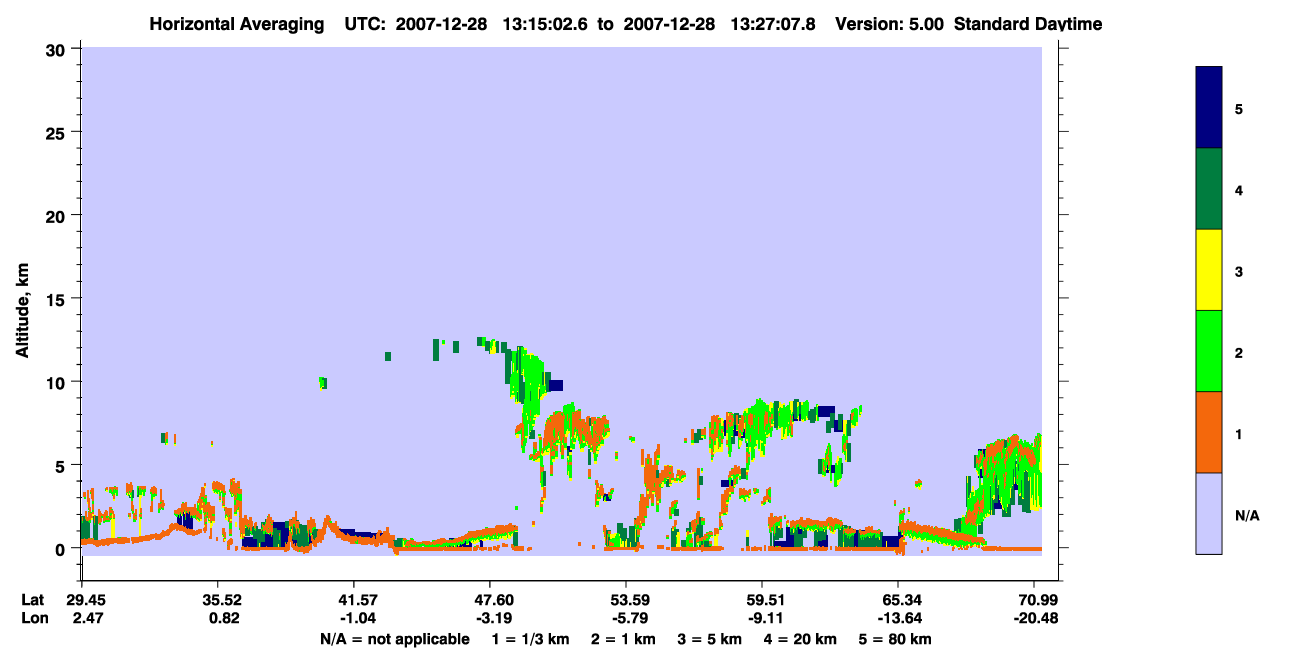Click 'Version: 5.00' in the title
1300x667 pixels.
[889, 24]
